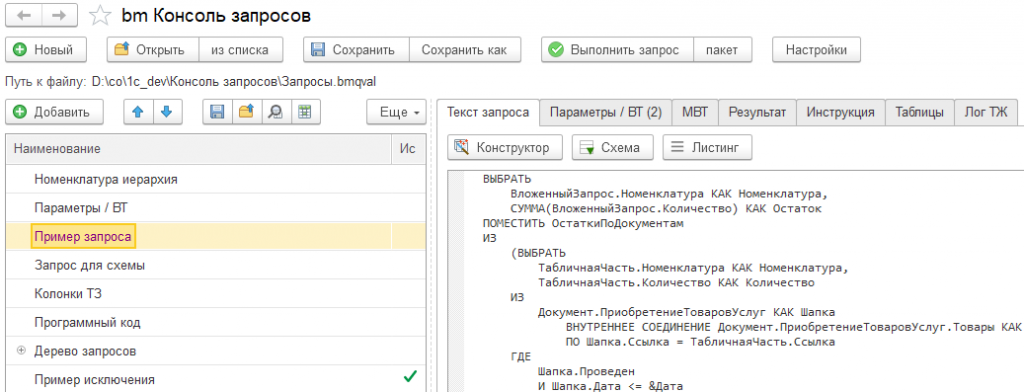Select the Параметры / ВТ list row

(x=215, y=208)
